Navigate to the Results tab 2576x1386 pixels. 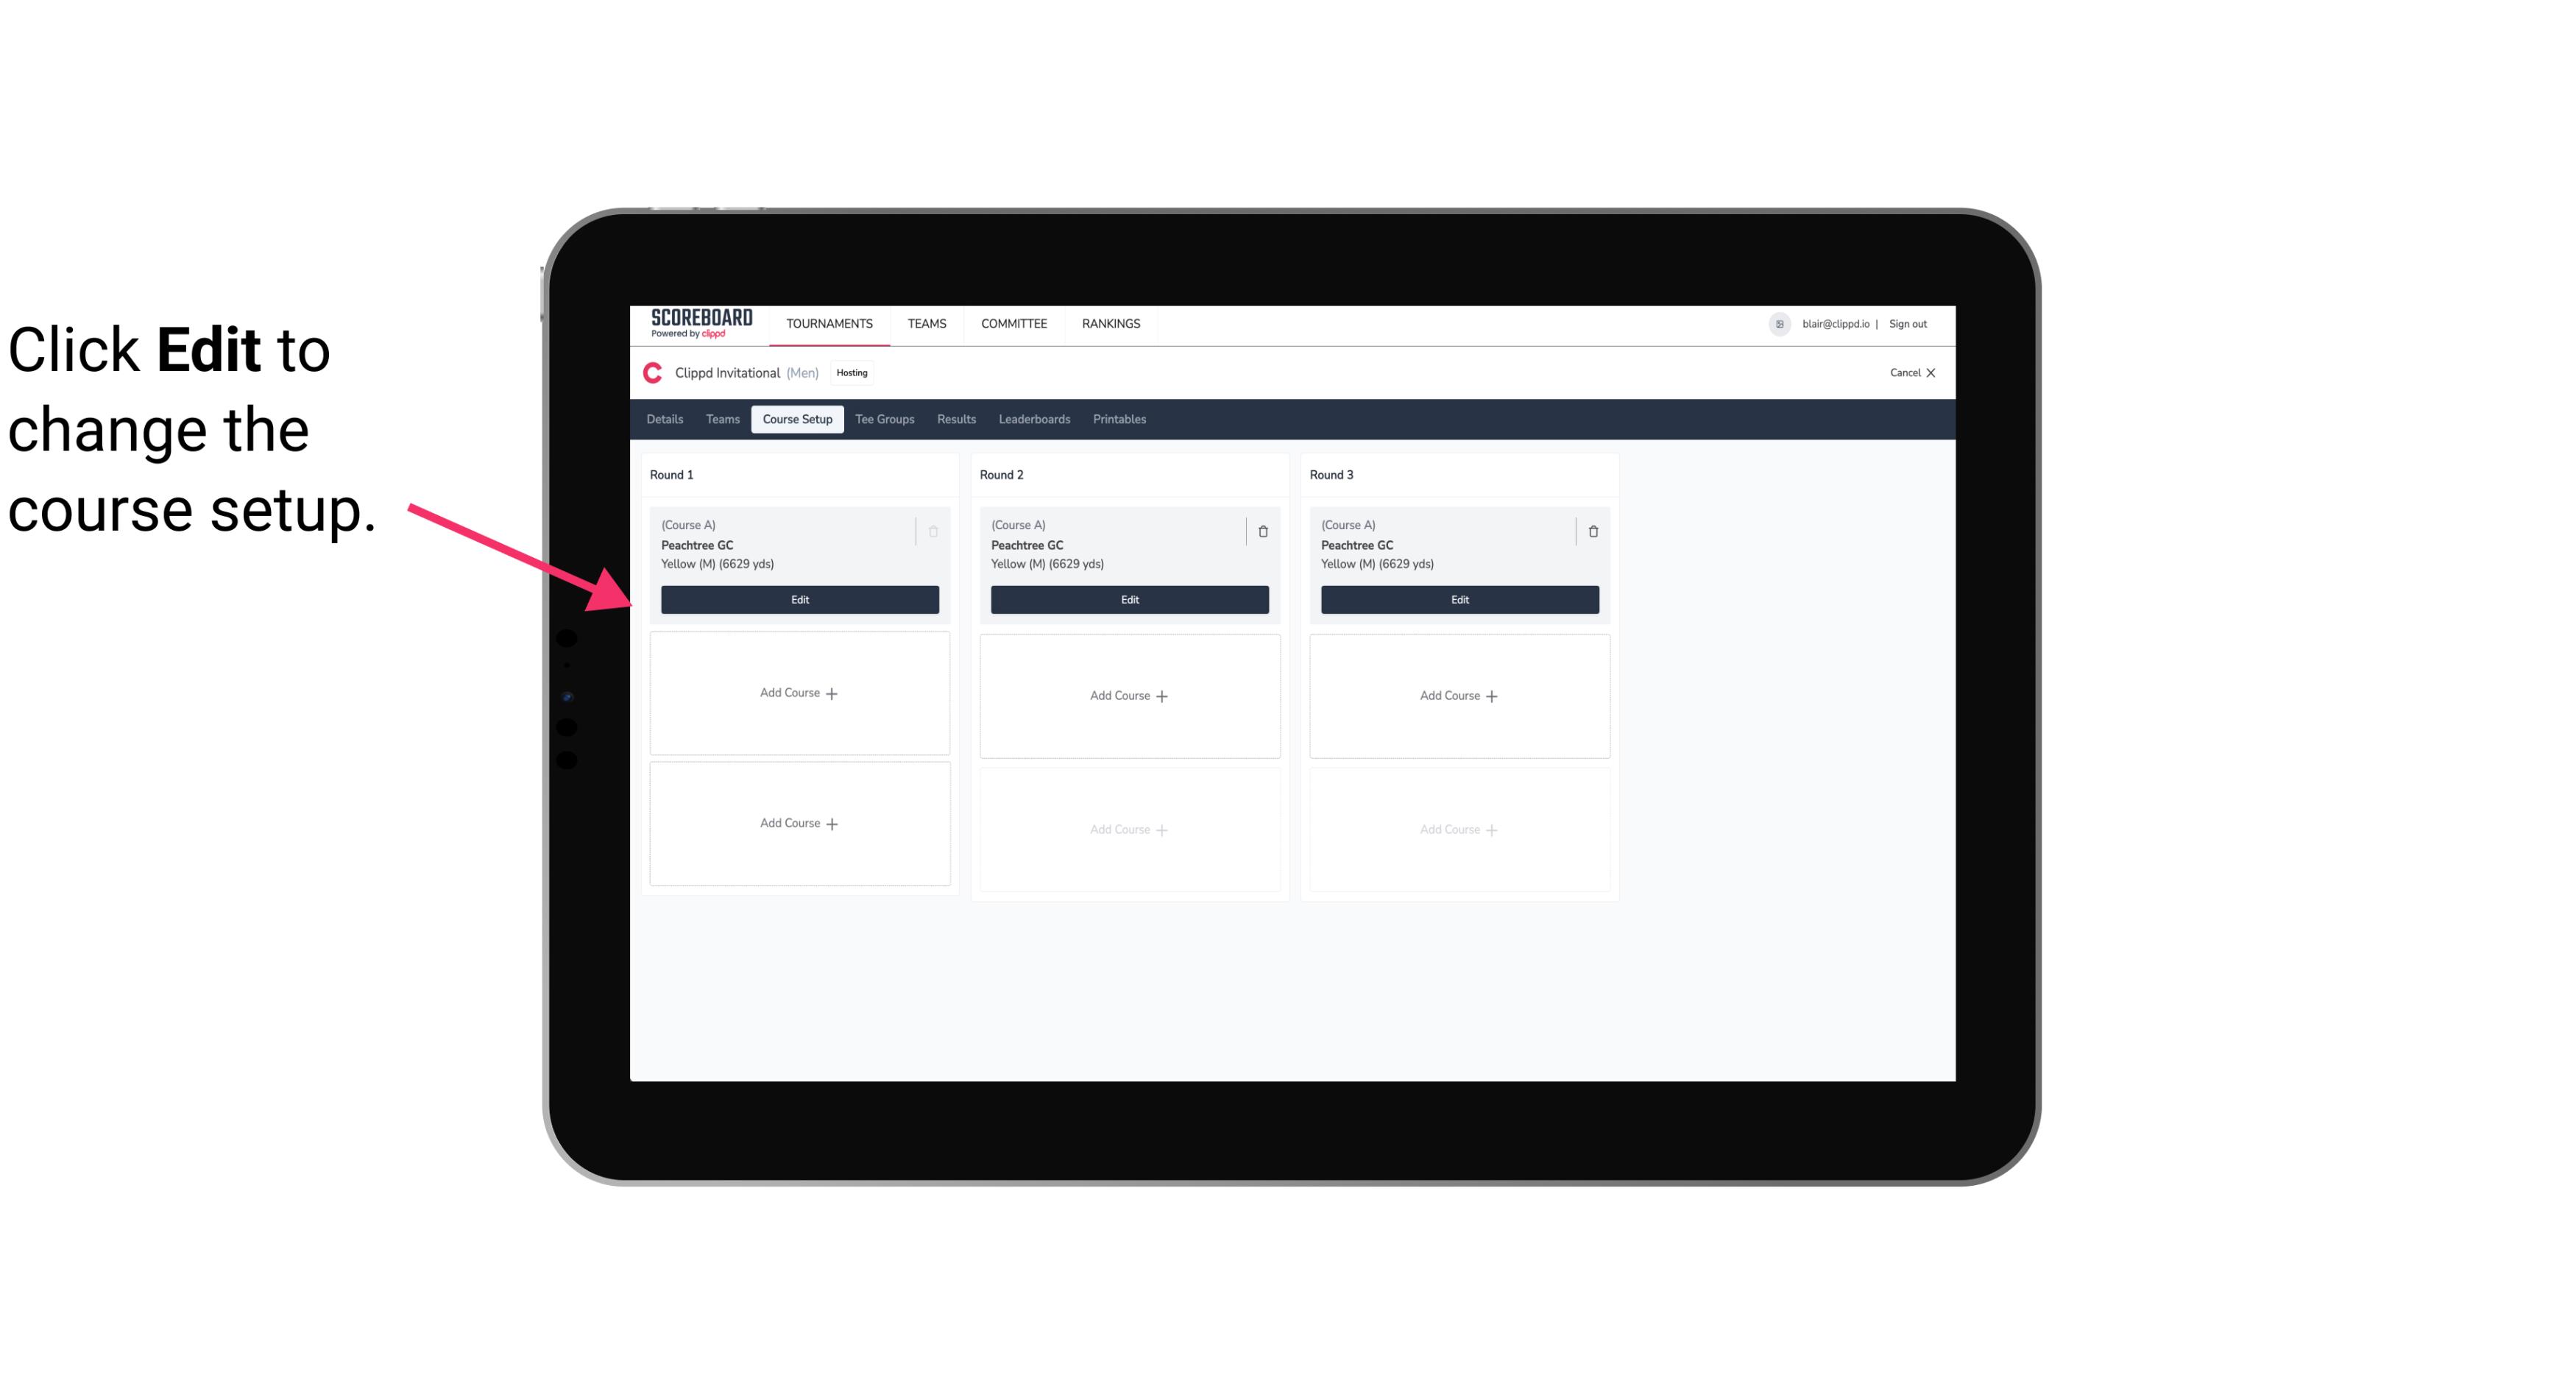point(957,420)
